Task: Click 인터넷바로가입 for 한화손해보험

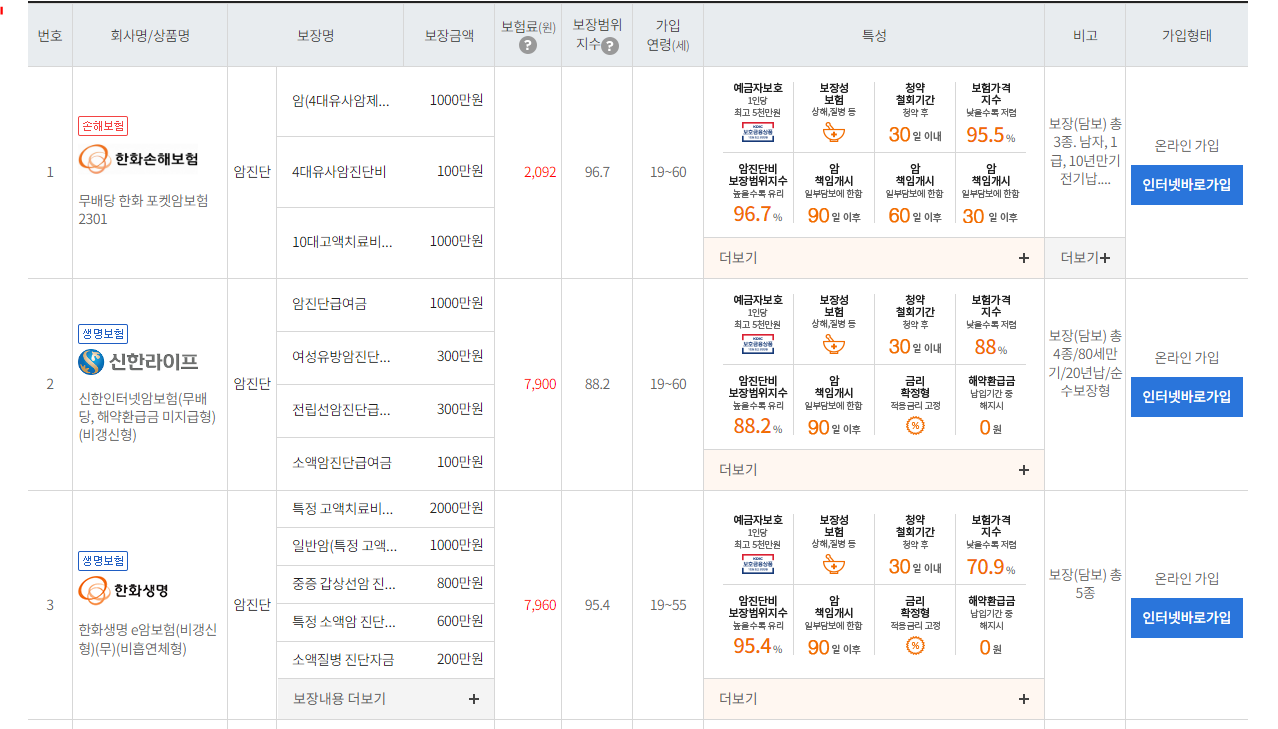Action: pos(1187,185)
